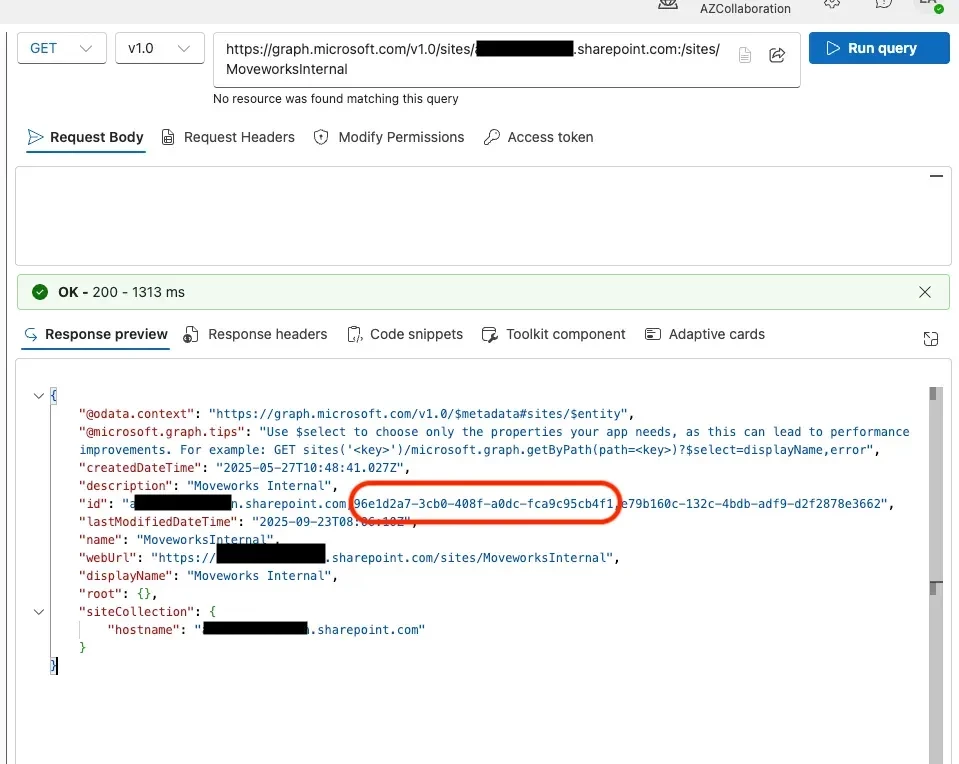
Task: Open the GET HTTP method dropdown
Action: click(62, 48)
